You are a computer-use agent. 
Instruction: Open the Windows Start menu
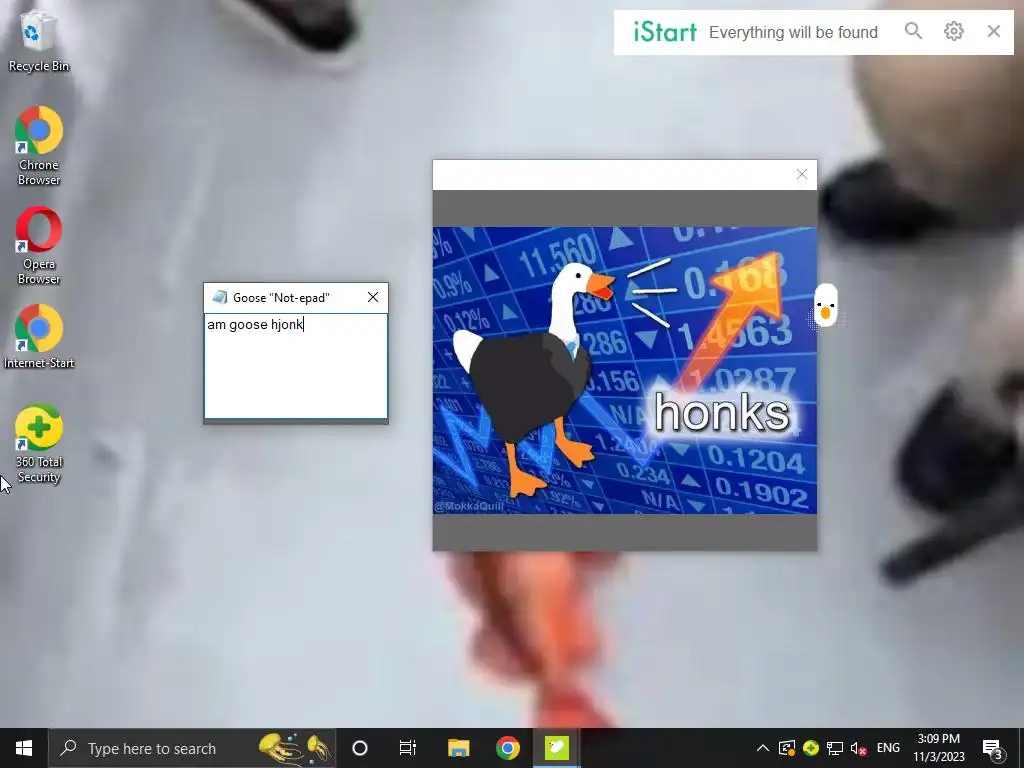(x=24, y=748)
